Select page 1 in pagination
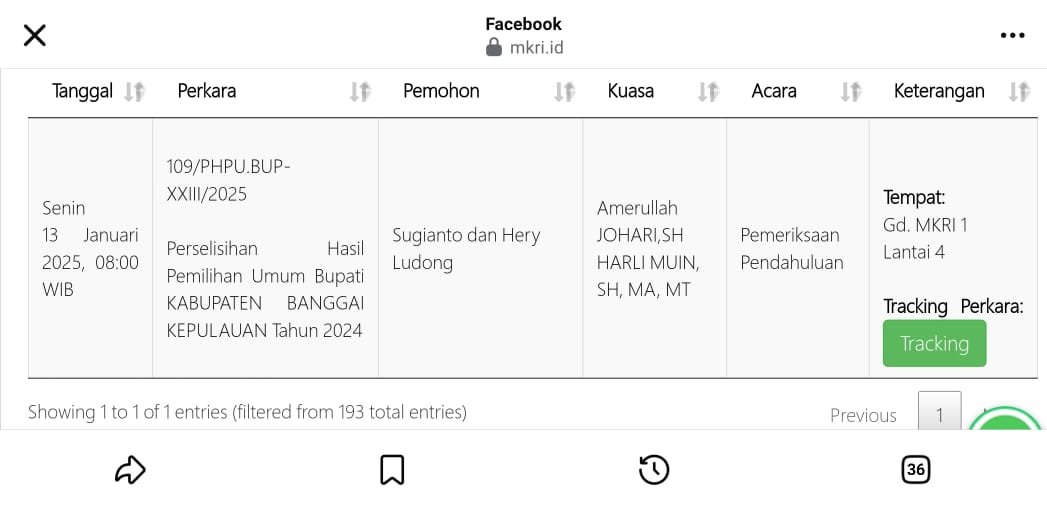This screenshot has width=1047, height=509. pos(939,411)
